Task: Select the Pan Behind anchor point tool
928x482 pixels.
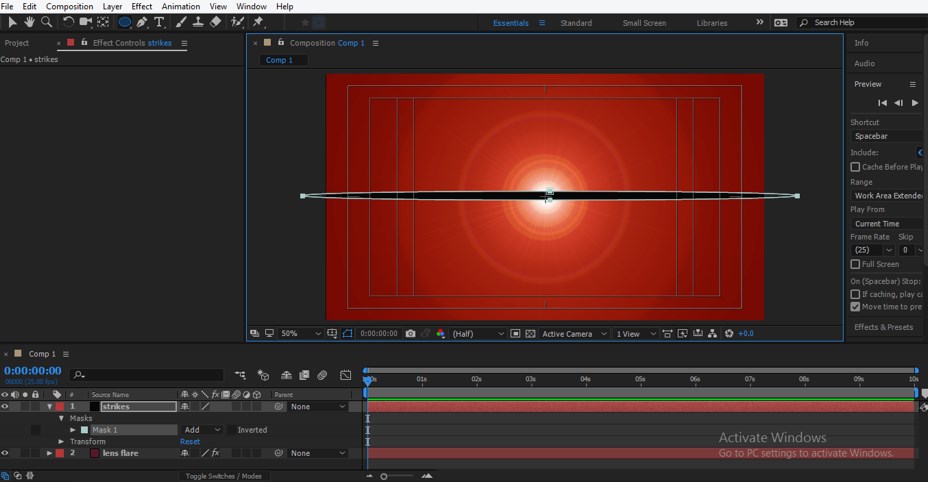Action: tap(103, 23)
